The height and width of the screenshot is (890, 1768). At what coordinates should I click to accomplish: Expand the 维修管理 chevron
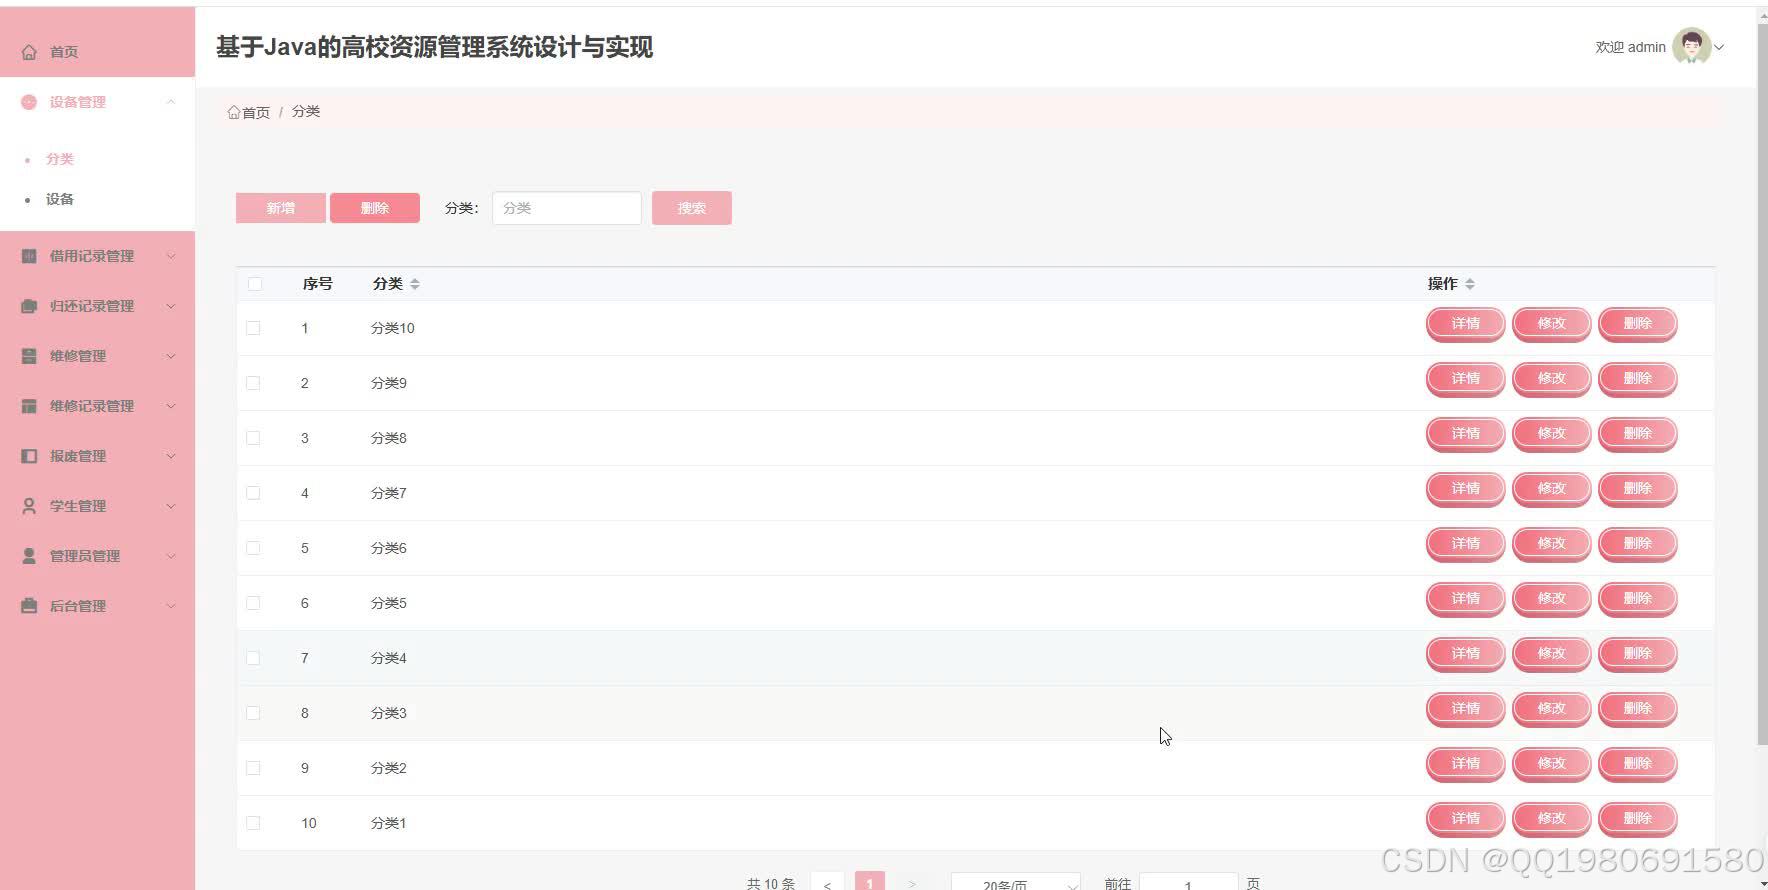171,356
